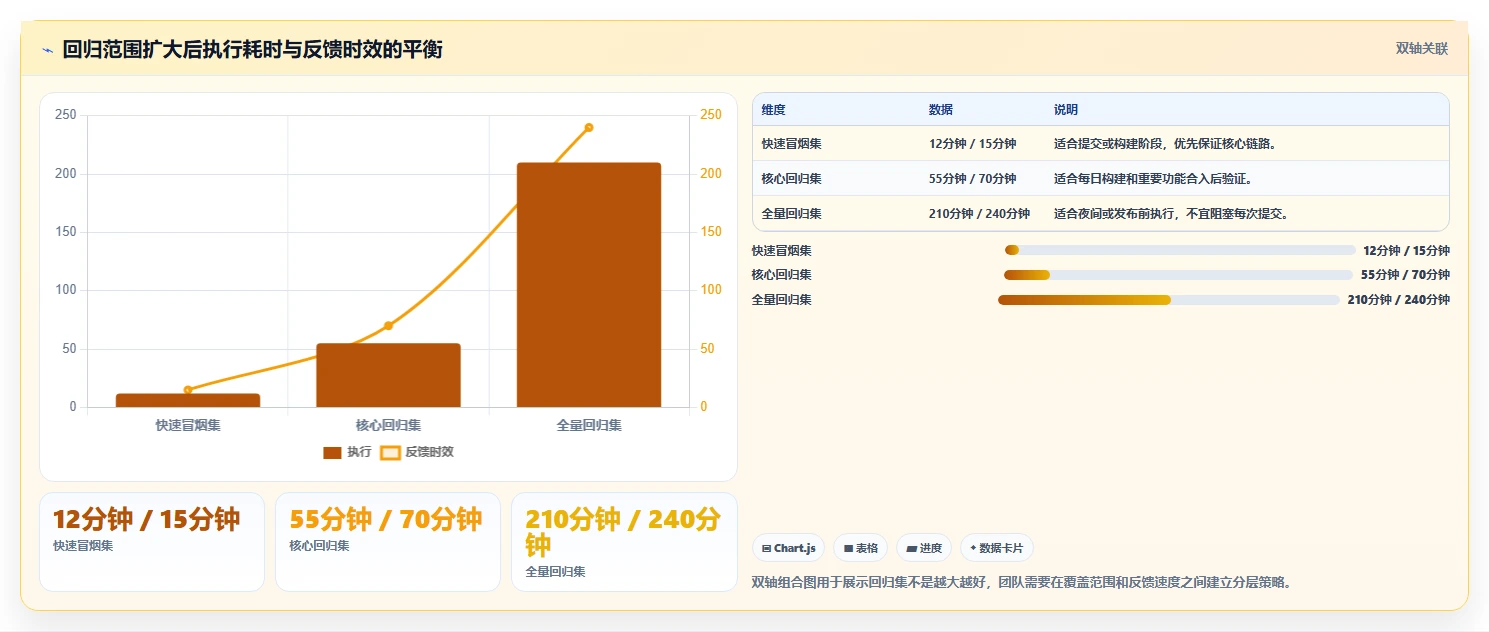Click the 快速冒烟集 progress bar
Image resolution: width=1489 pixels, height=632 pixels.
[x=1180, y=250]
